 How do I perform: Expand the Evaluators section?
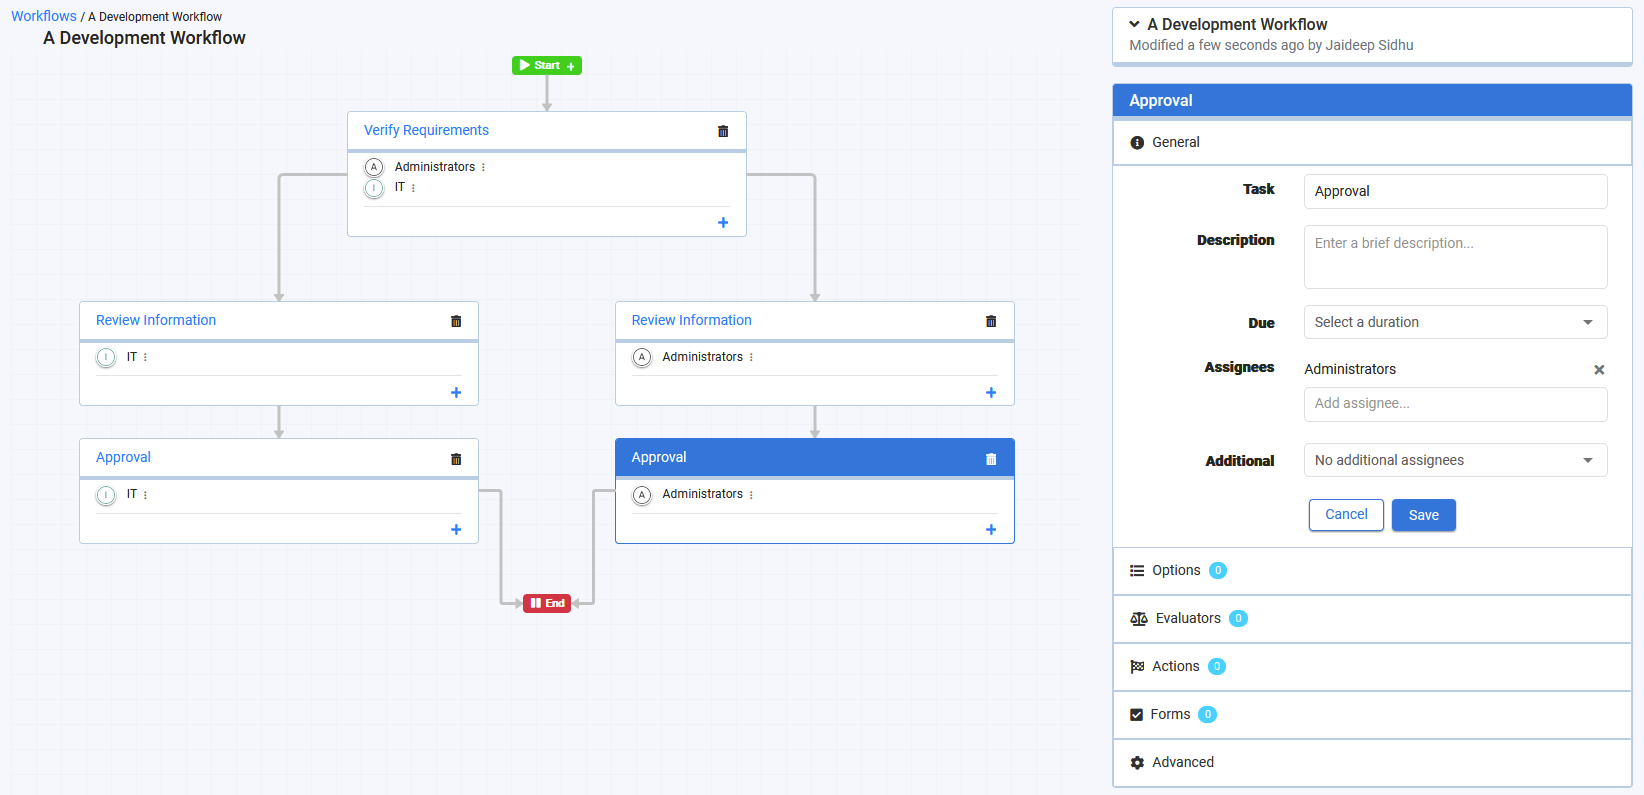coord(1372,619)
